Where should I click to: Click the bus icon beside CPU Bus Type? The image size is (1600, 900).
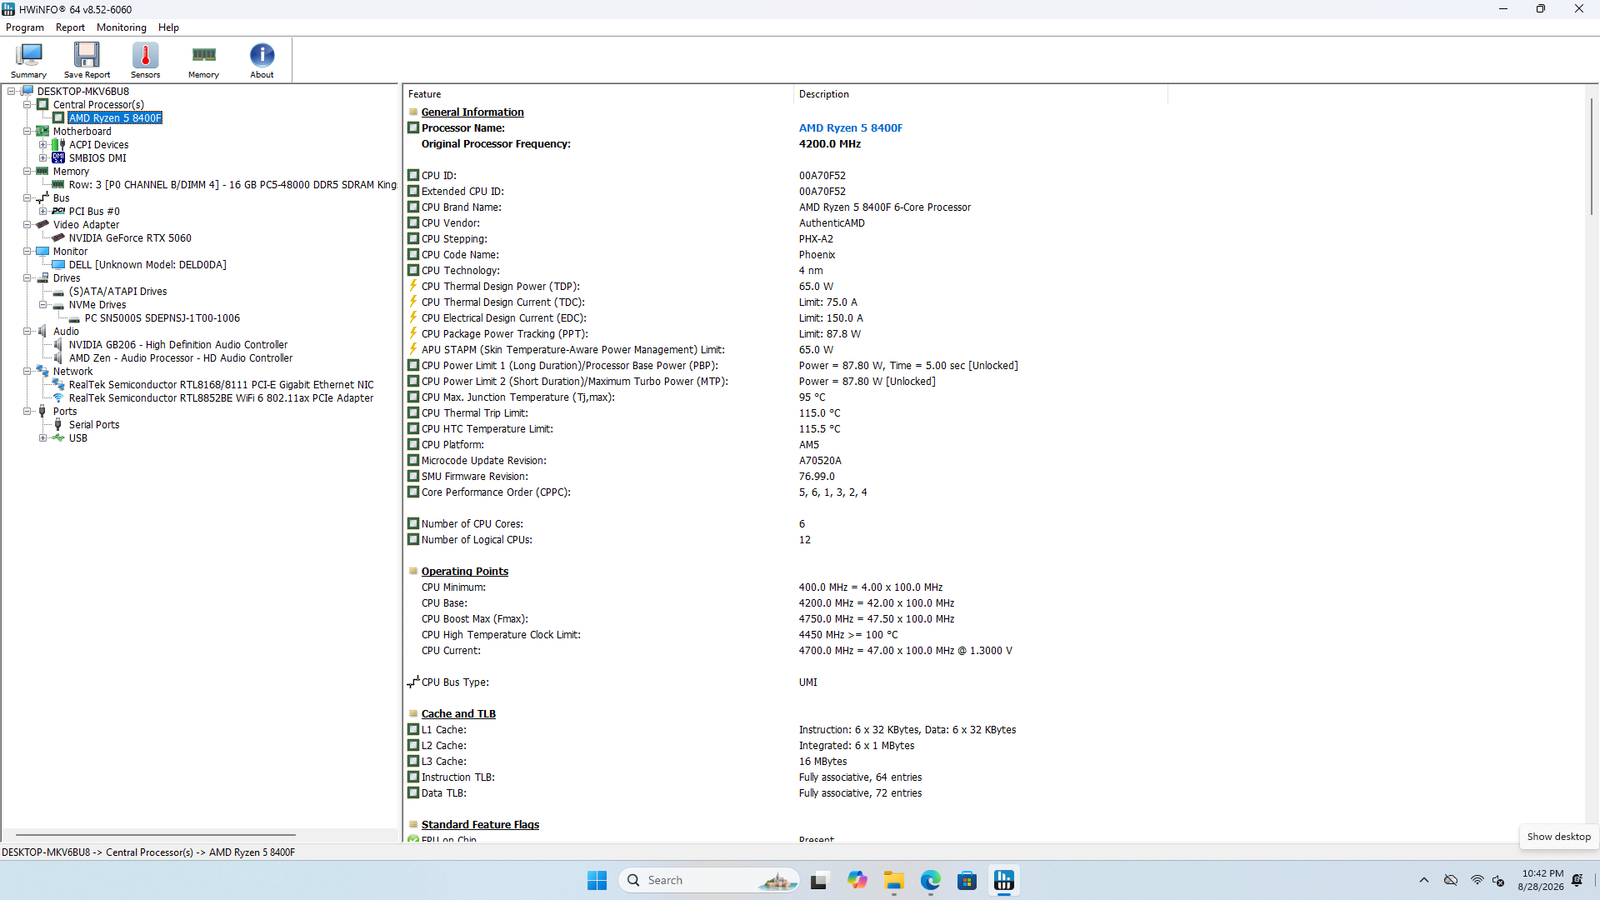coord(413,682)
